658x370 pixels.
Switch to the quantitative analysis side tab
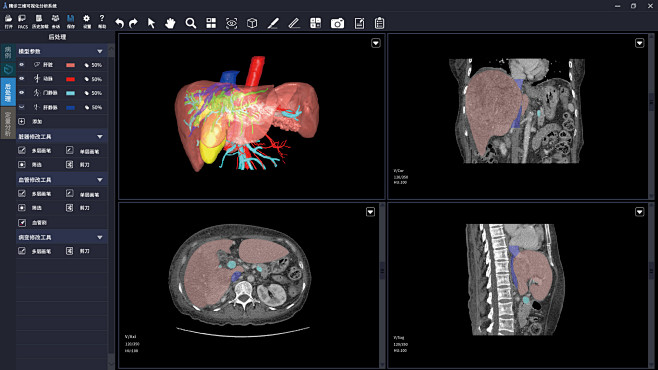(x=8, y=123)
